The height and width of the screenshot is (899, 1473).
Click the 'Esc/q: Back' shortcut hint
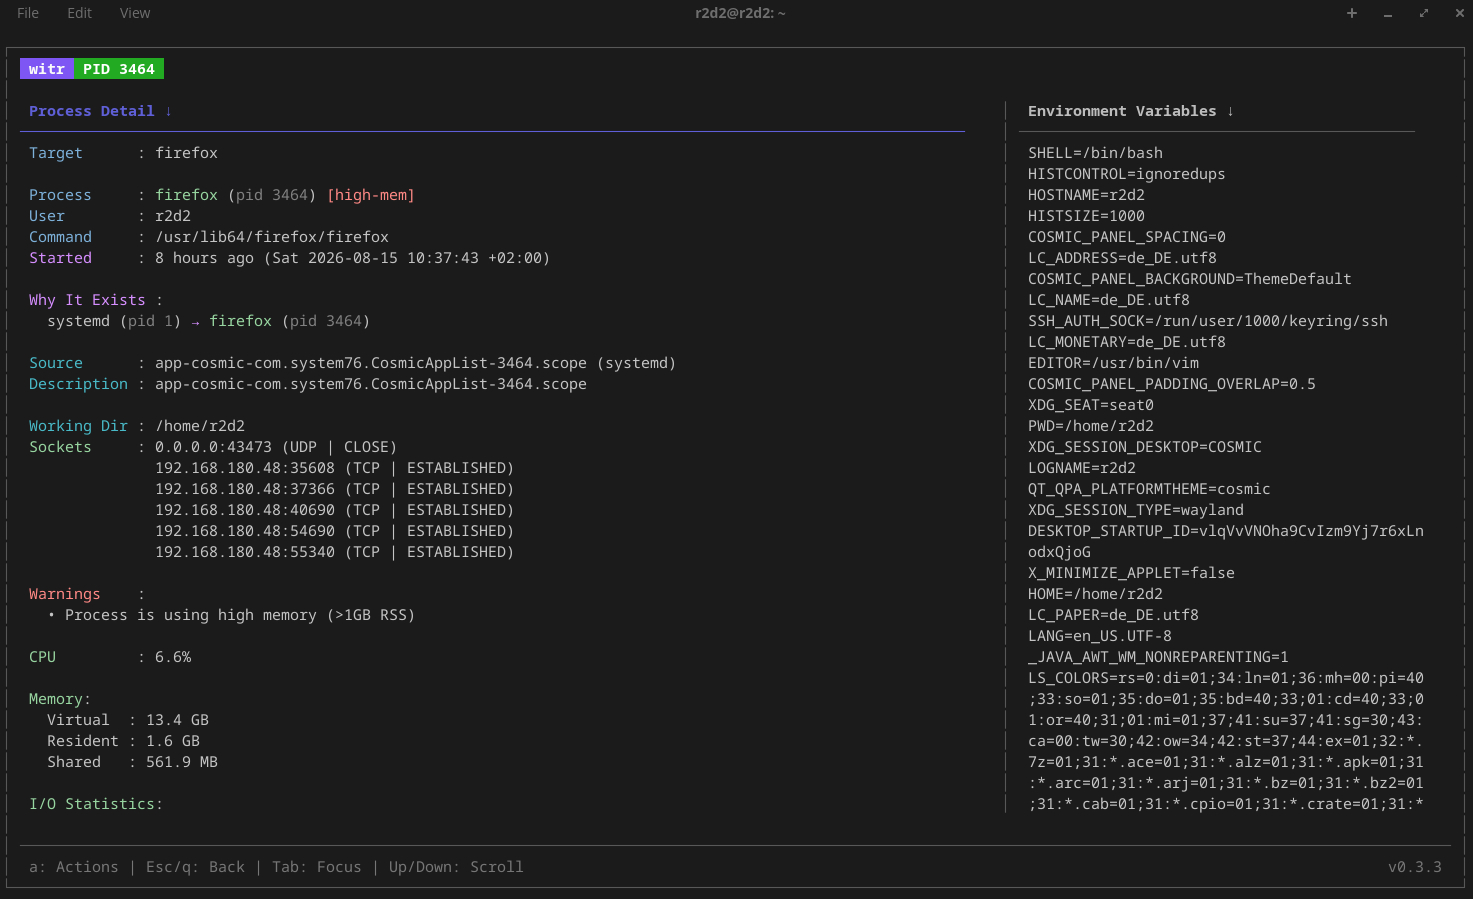(x=195, y=867)
